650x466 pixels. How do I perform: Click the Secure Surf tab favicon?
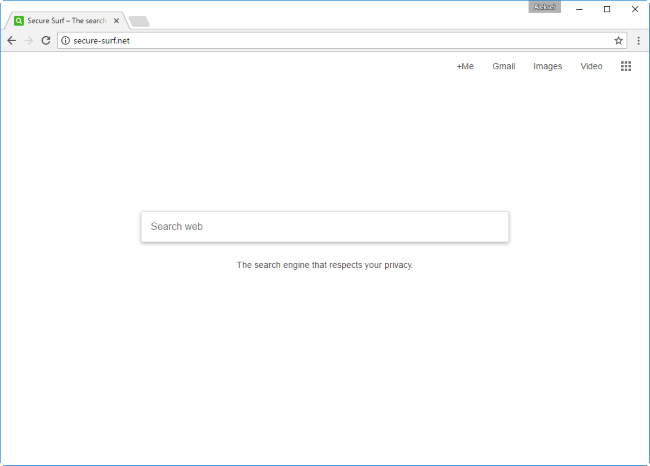tap(19, 20)
